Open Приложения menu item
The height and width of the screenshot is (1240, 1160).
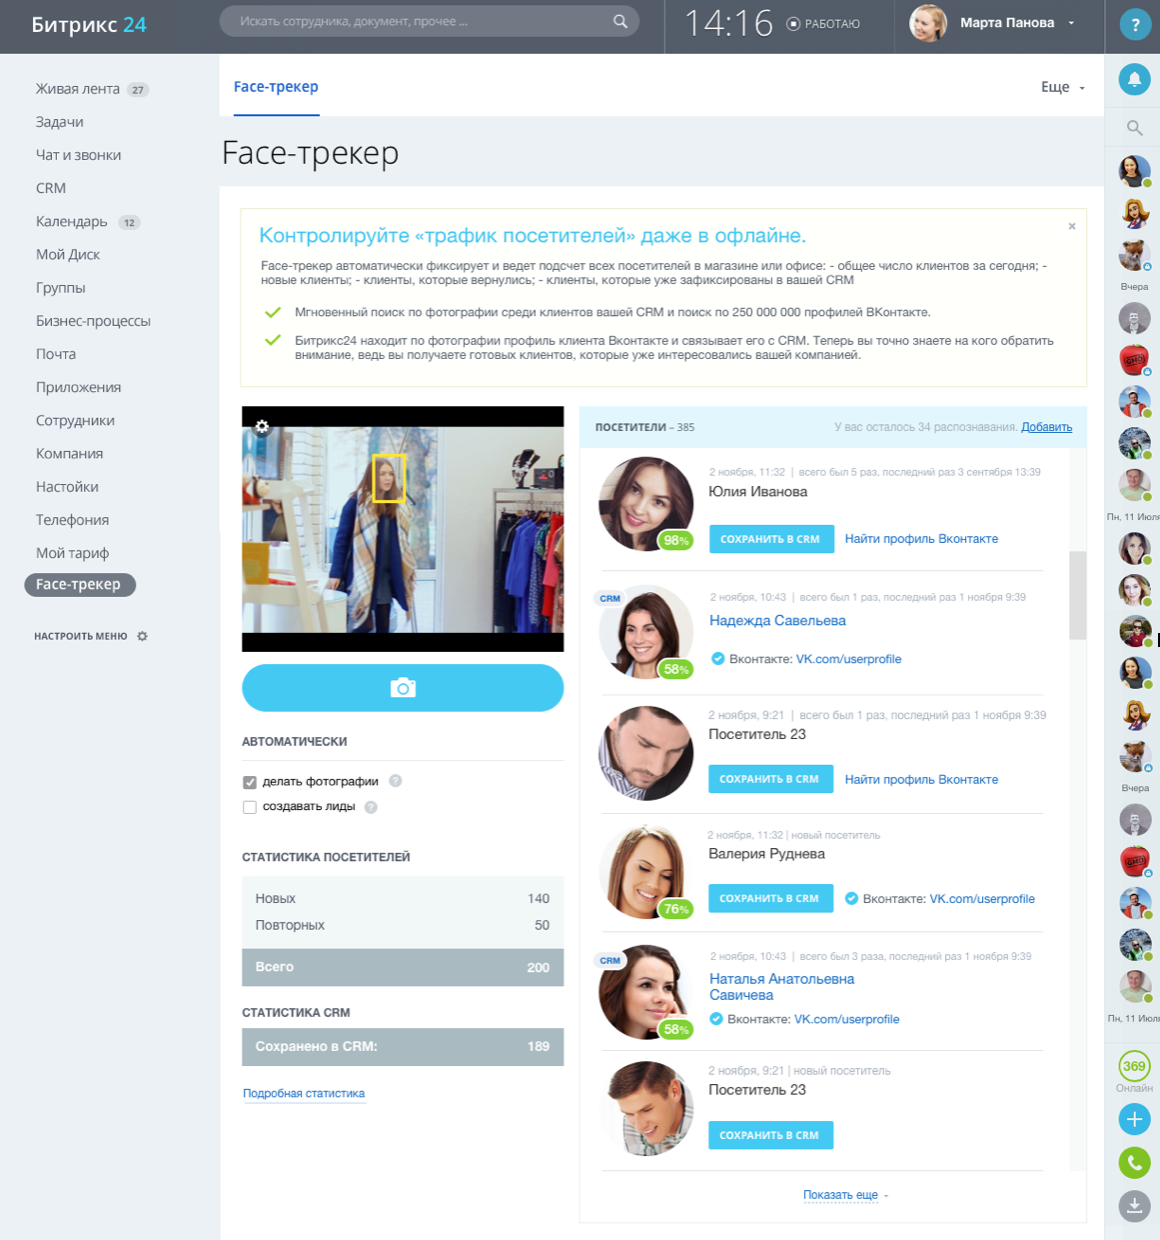coord(78,388)
